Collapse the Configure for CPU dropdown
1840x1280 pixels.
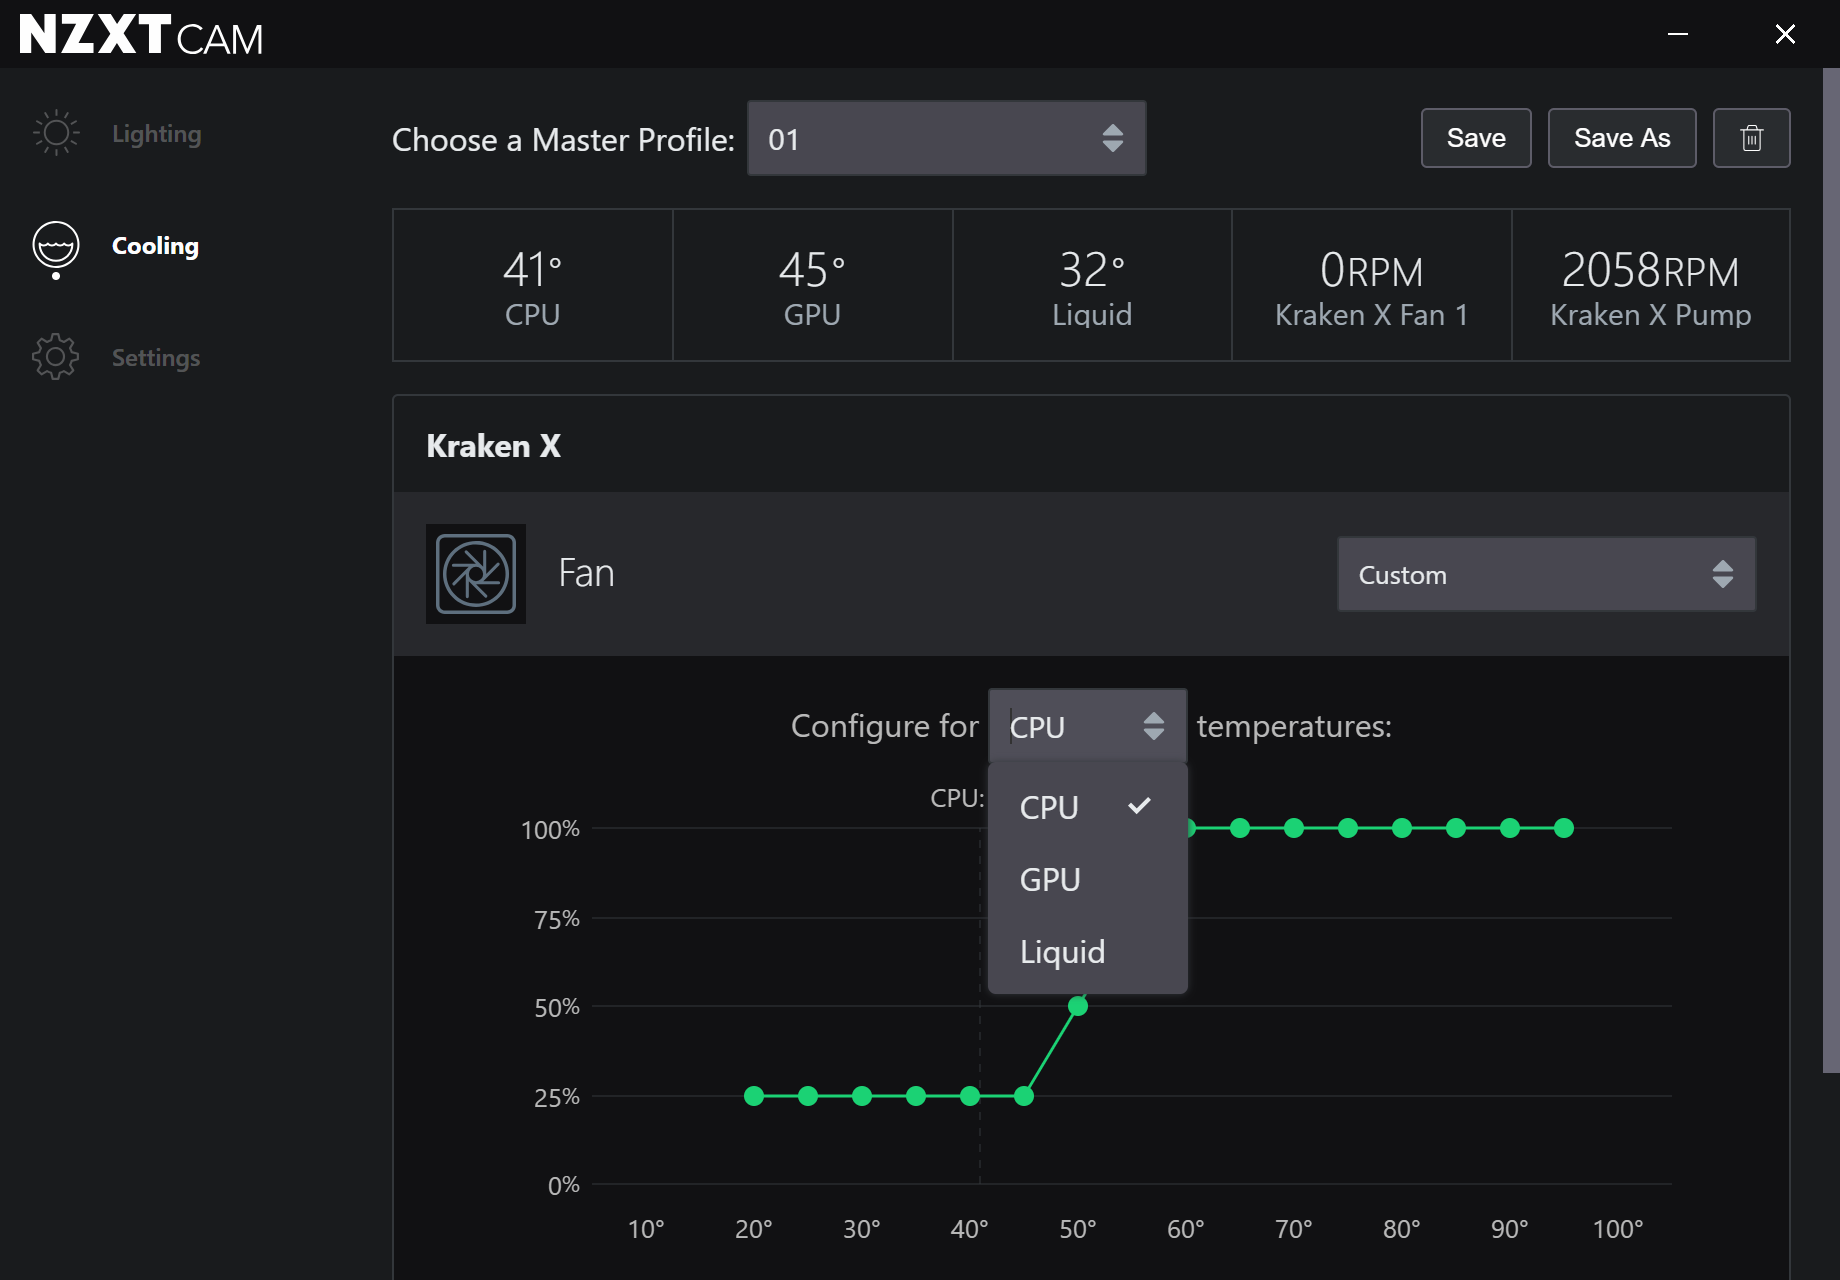1087,726
